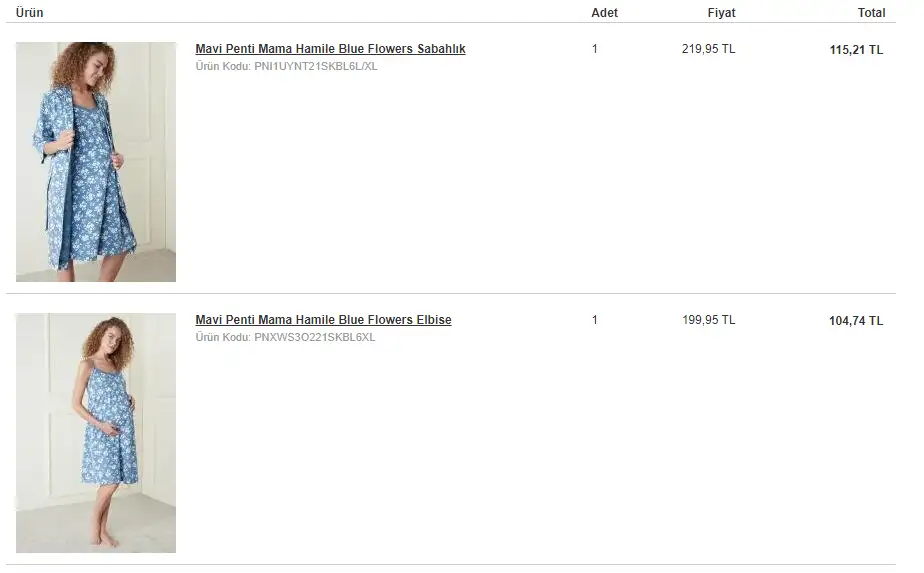Image resolution: width=924 pixels, height=573 pixels.
Task: Click the Fiyat column header
Action: click(721, 13)
